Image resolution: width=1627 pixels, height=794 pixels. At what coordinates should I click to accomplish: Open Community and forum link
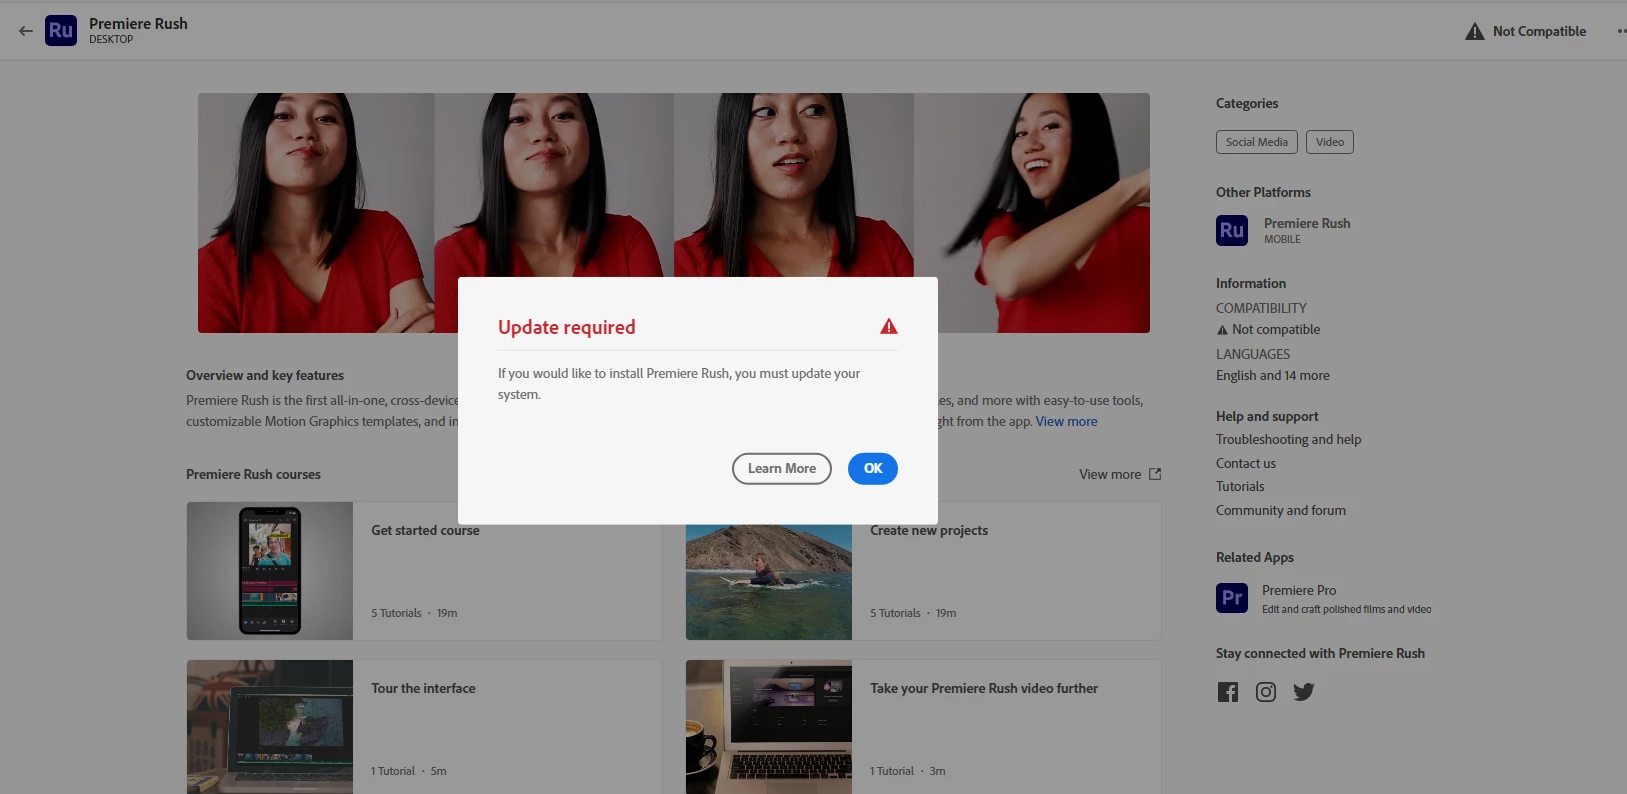(1281, 511)
